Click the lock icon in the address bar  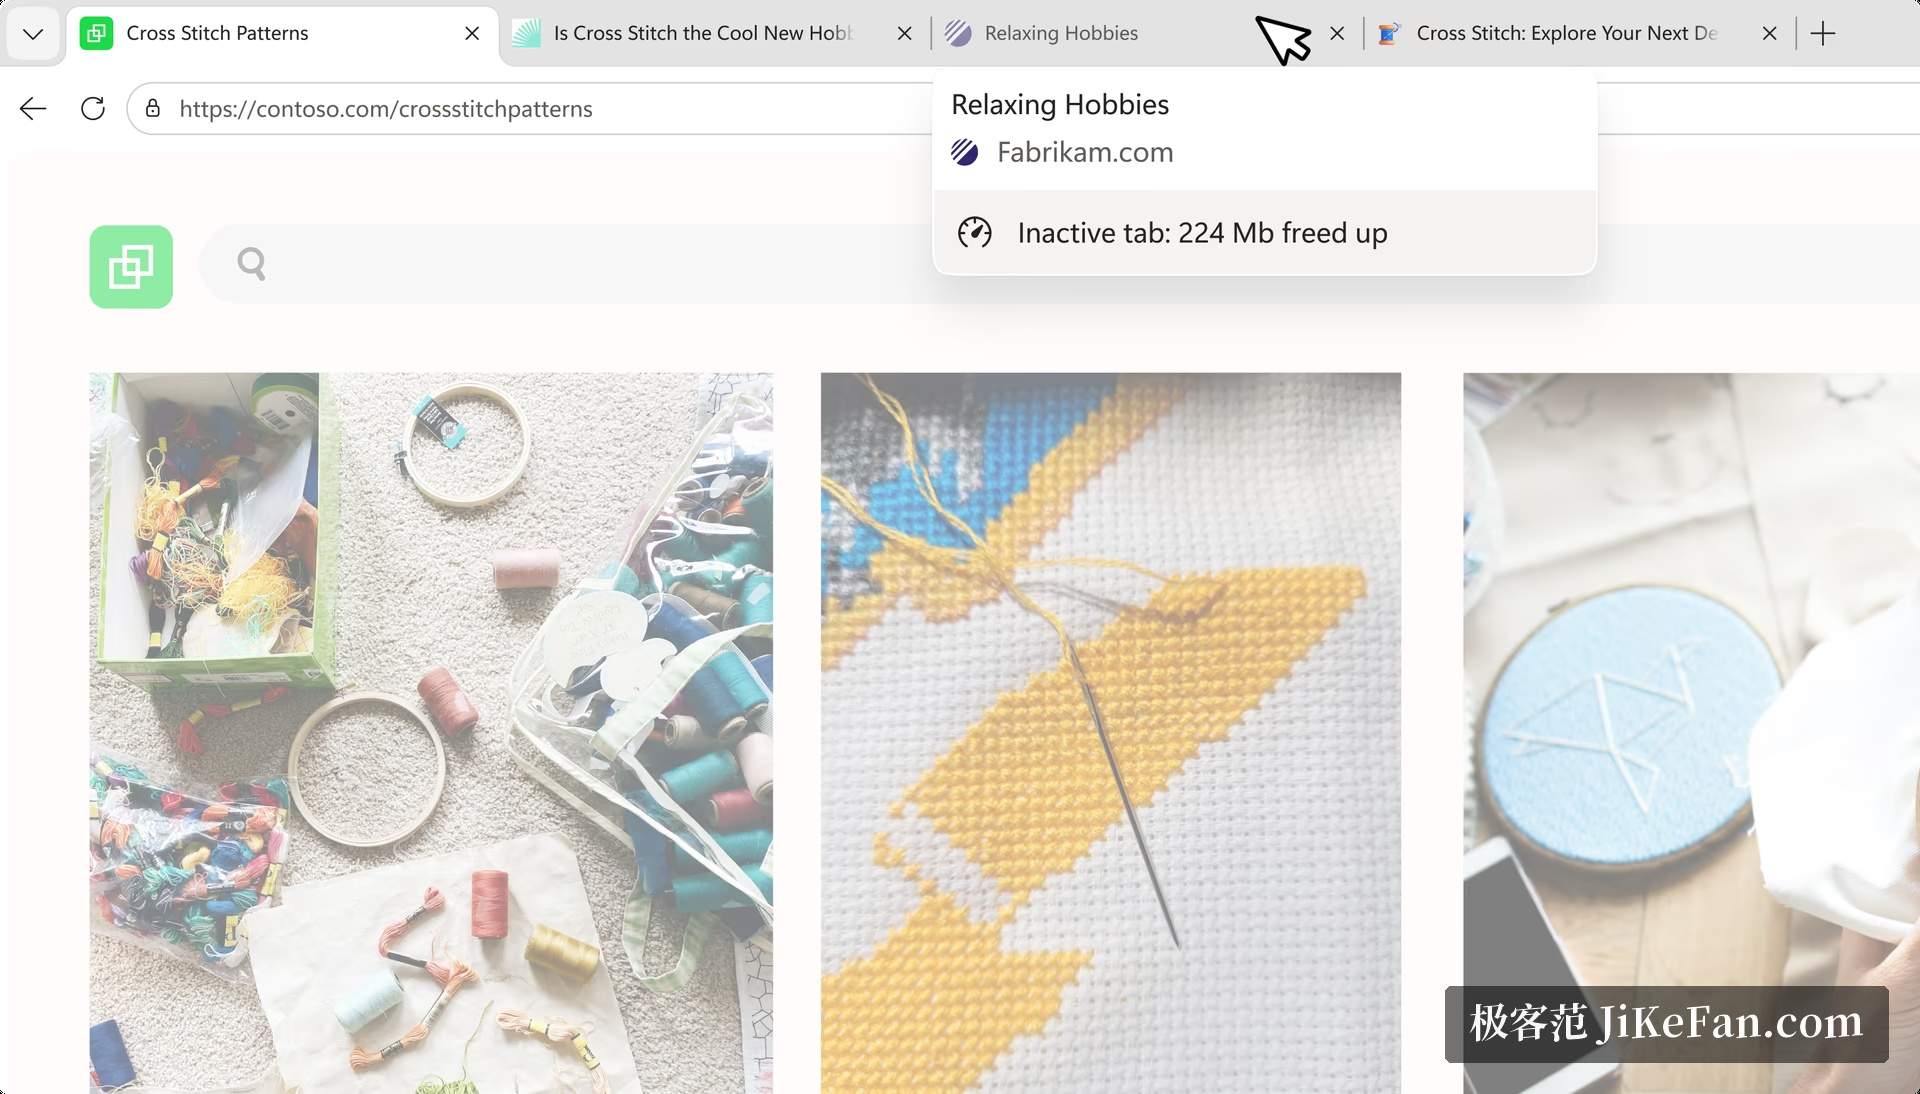pyautogui.click(x=153, y=108)
